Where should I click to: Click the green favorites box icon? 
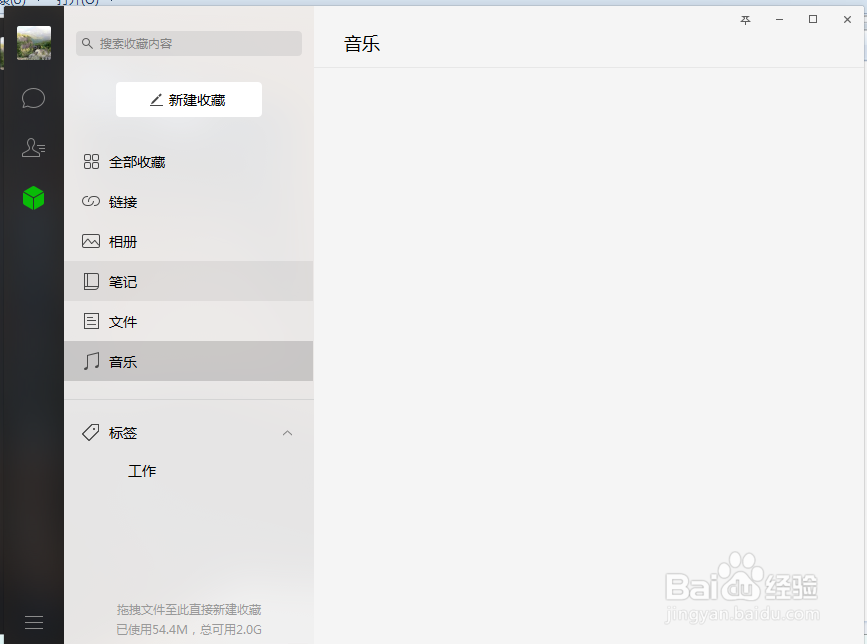33,197
